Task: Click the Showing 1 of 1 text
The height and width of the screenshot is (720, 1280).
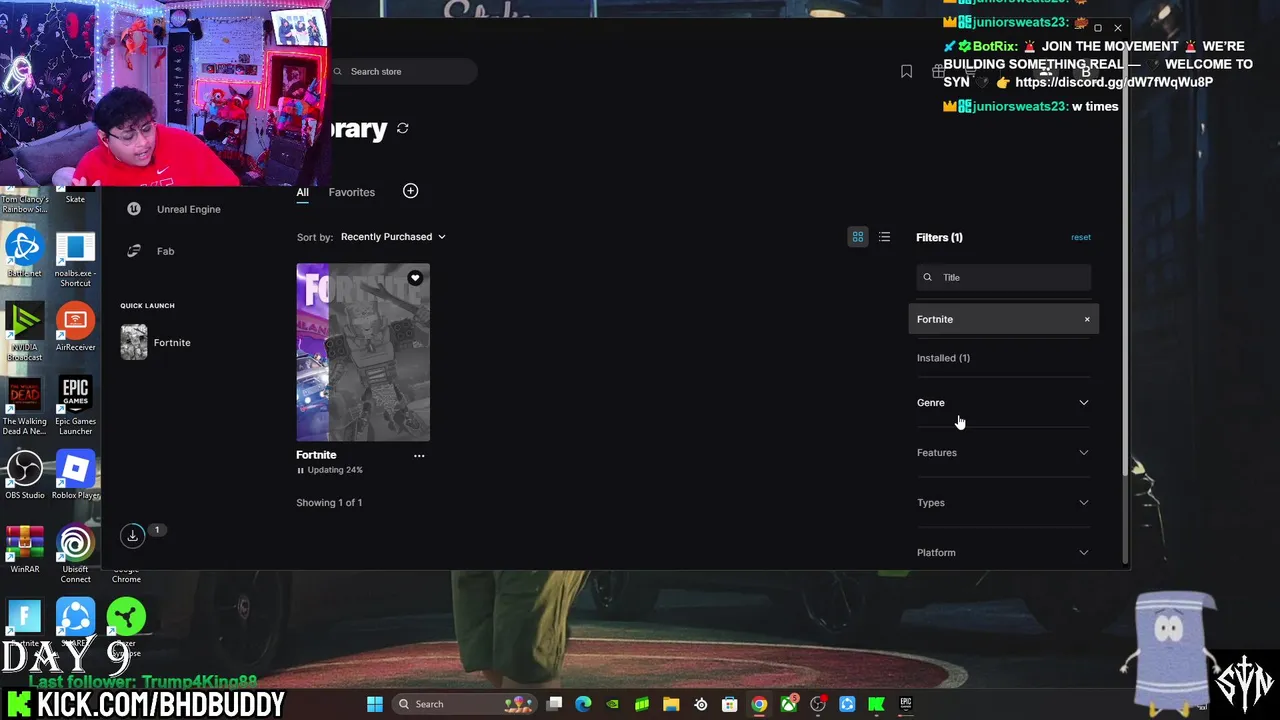Action: pos(329,502)
